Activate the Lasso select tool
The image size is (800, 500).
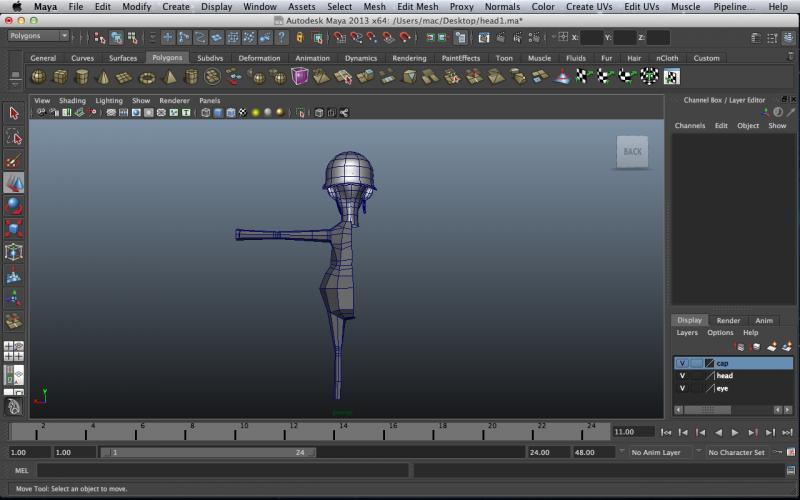(x=14, y=136)
